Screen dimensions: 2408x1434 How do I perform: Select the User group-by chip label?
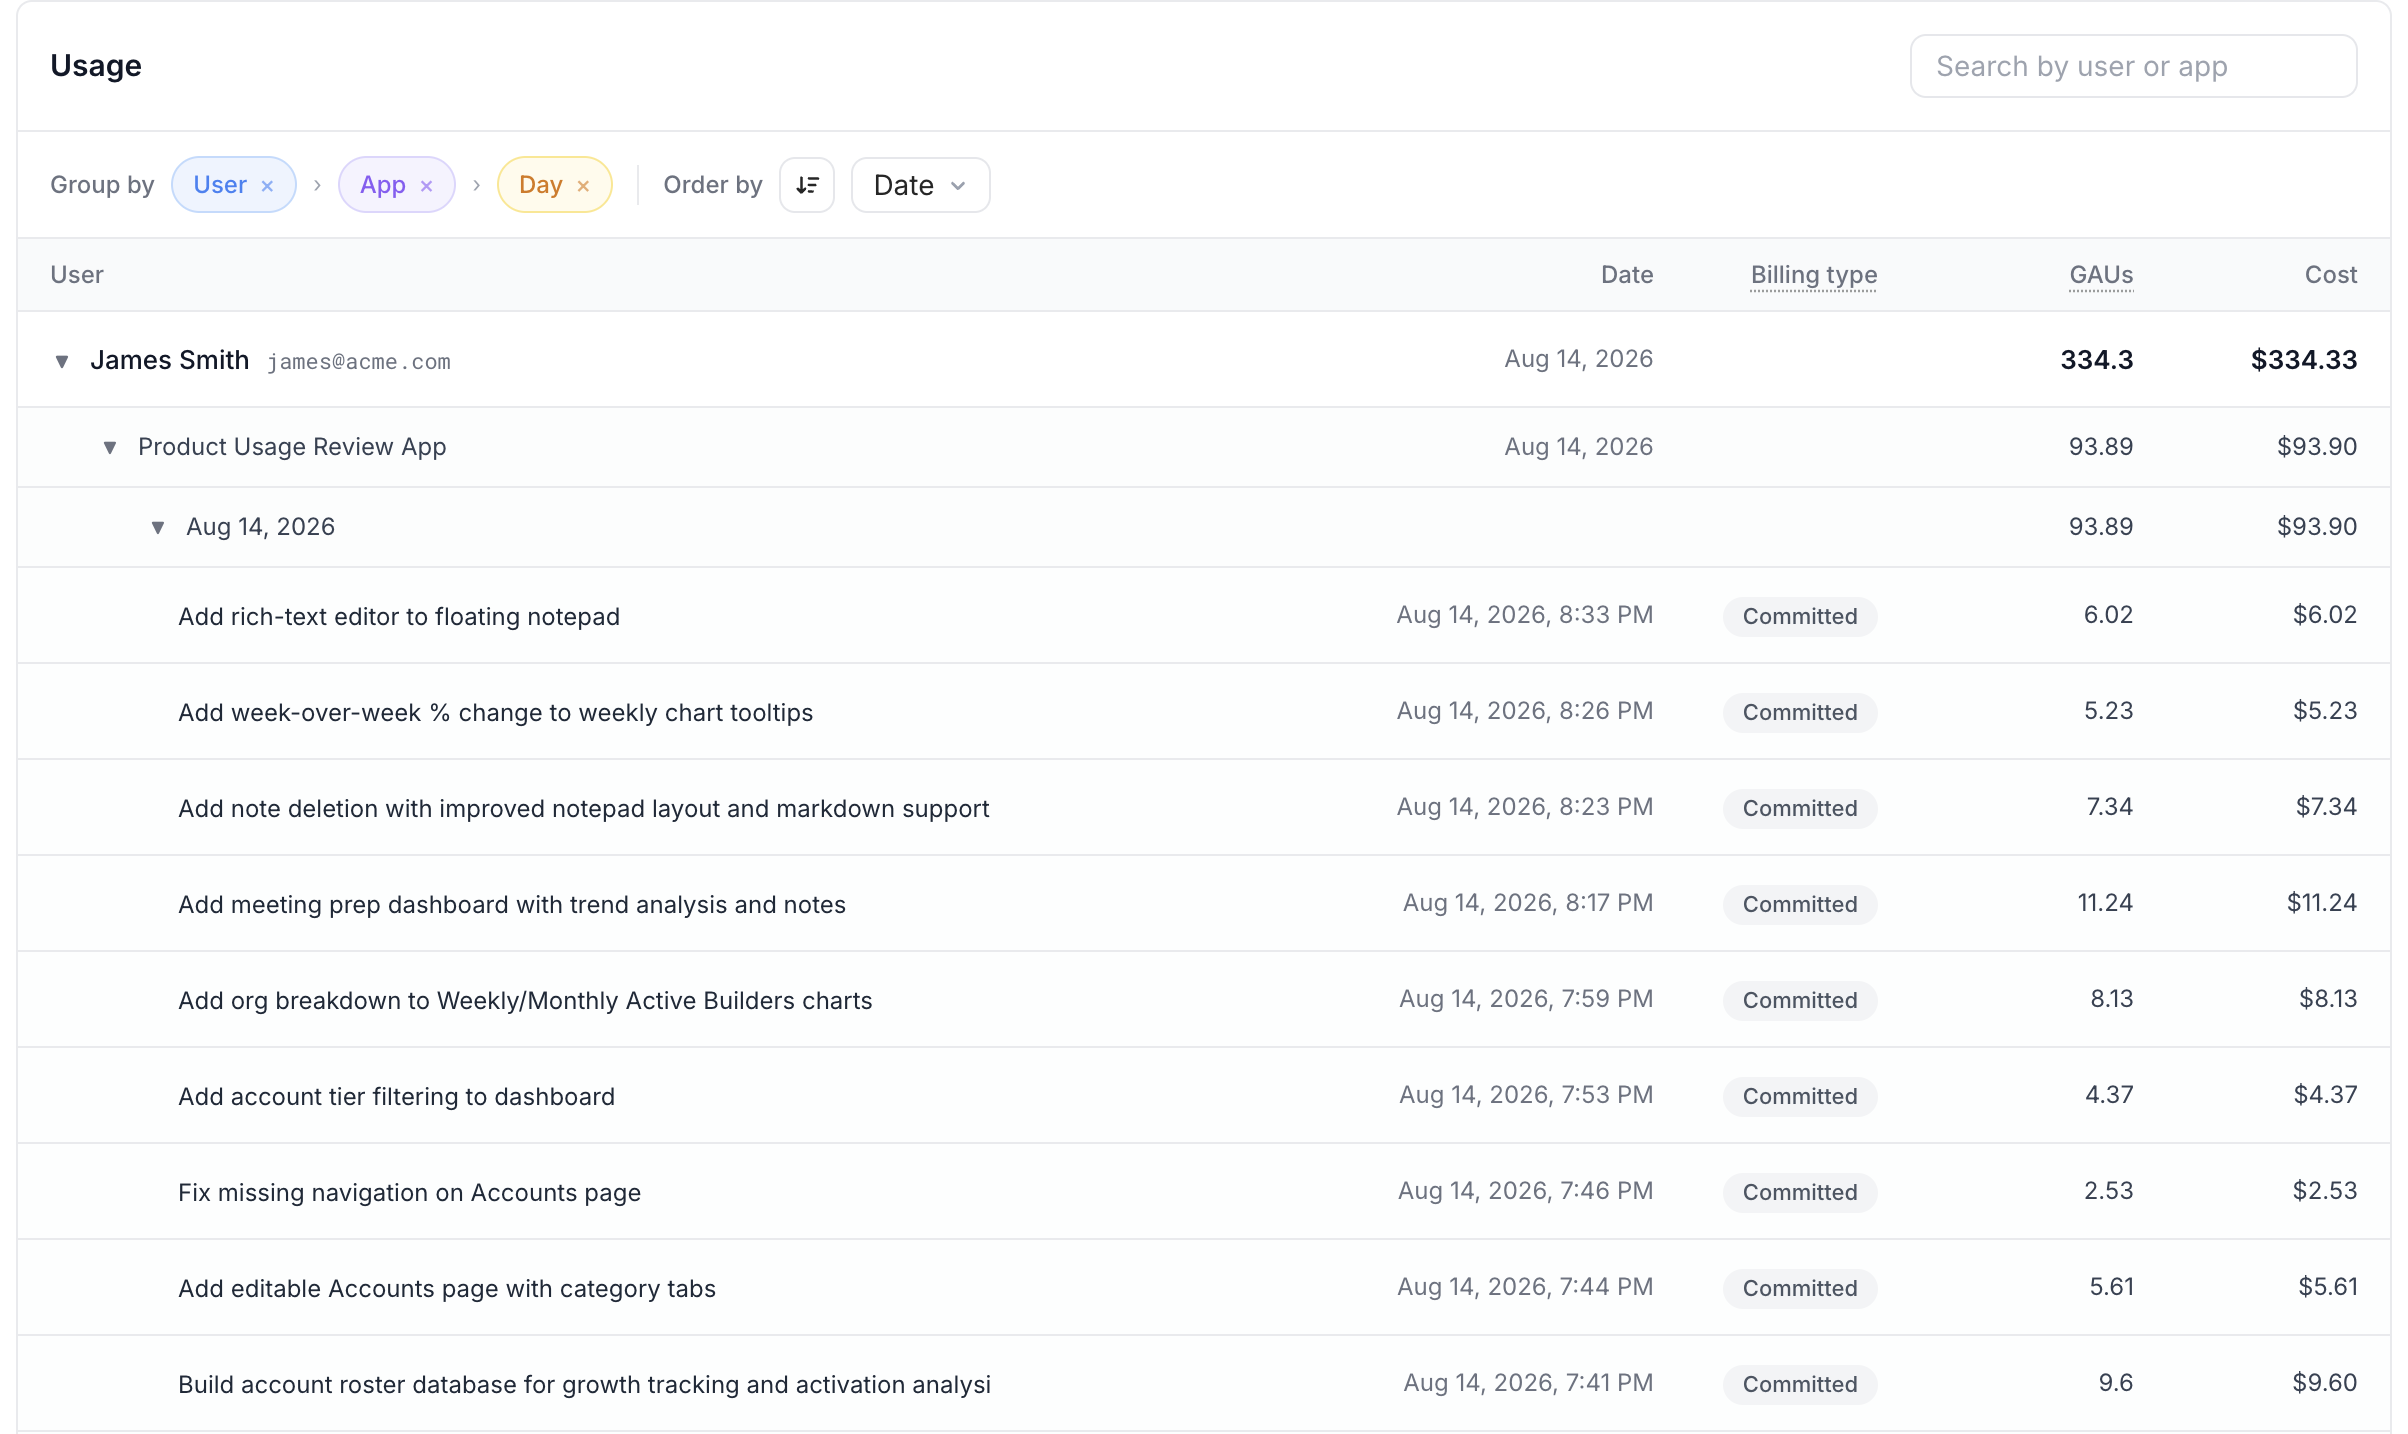coord(220,185)
